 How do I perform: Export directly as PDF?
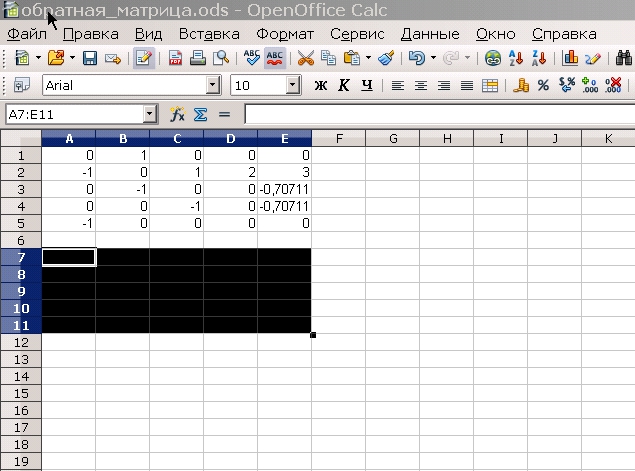point(174,59)
